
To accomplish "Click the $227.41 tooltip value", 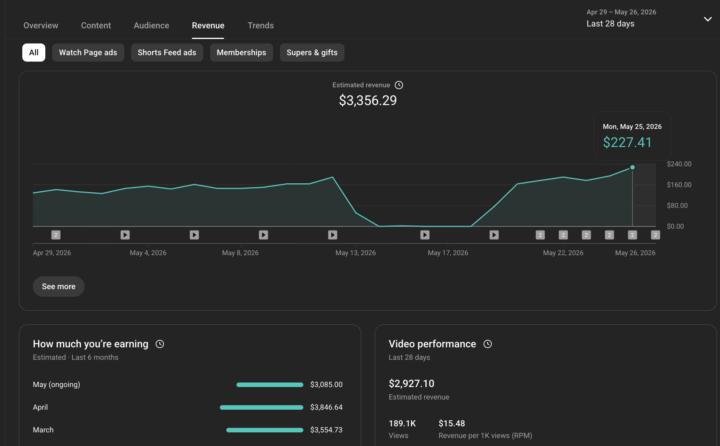I will (x=627, y=142).
